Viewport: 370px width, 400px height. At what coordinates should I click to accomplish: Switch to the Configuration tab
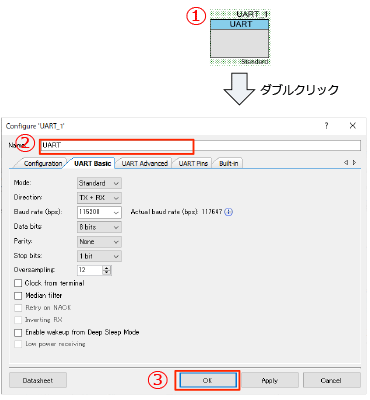[43, 163]
